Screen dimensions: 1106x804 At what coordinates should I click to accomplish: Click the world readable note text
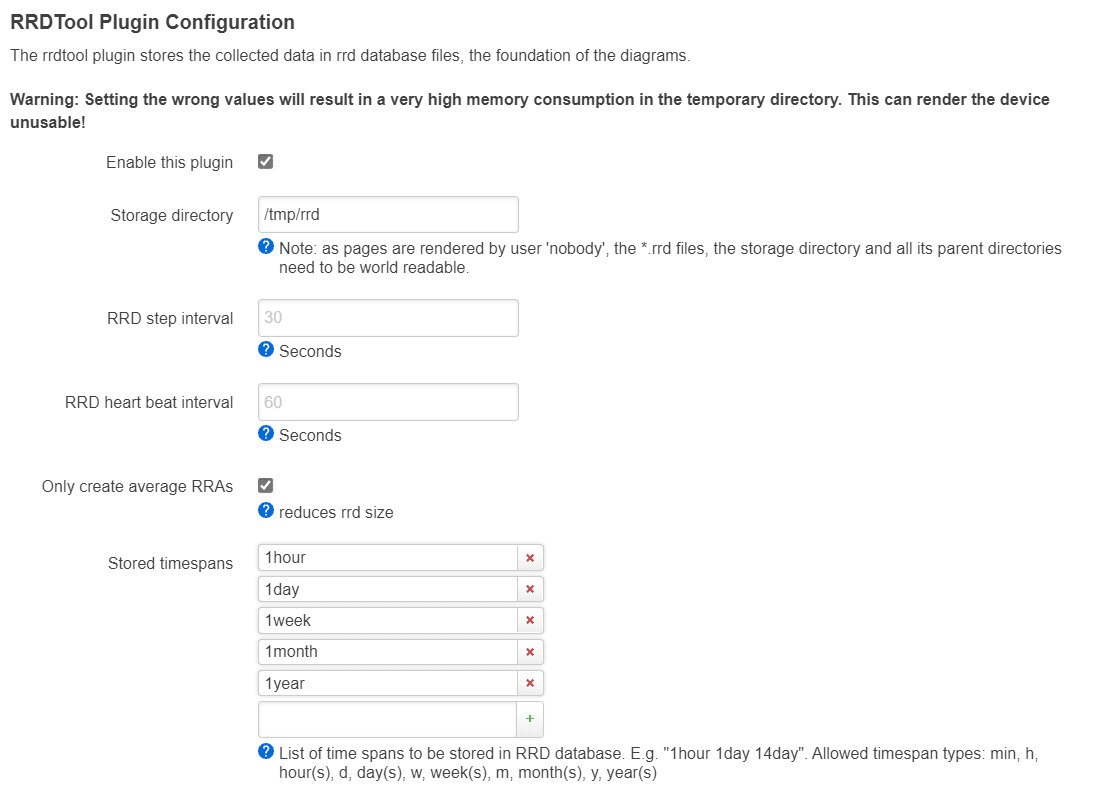click(670, 258)
